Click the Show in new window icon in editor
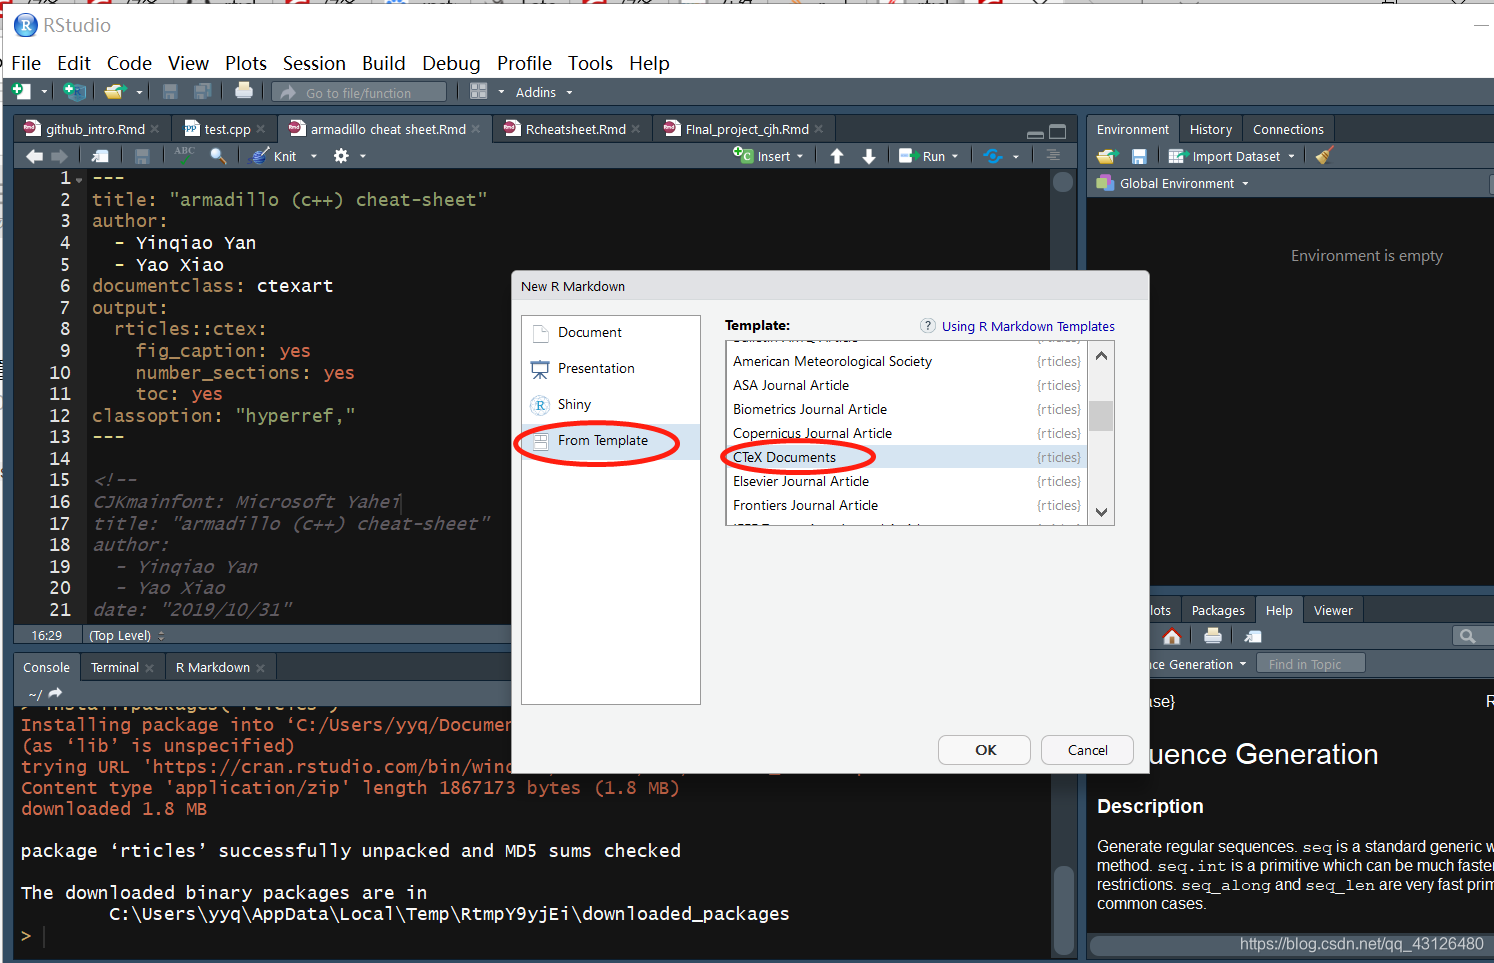The width and height of the screenshot is (1494, 963). pyautogui.click(x=100, y=156)
